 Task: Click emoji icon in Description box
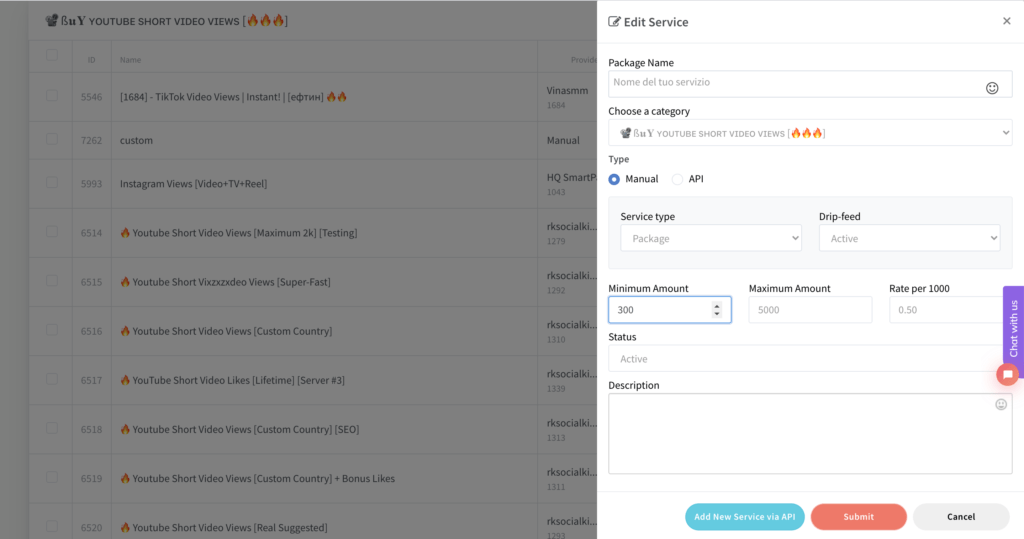point(1001,404)
